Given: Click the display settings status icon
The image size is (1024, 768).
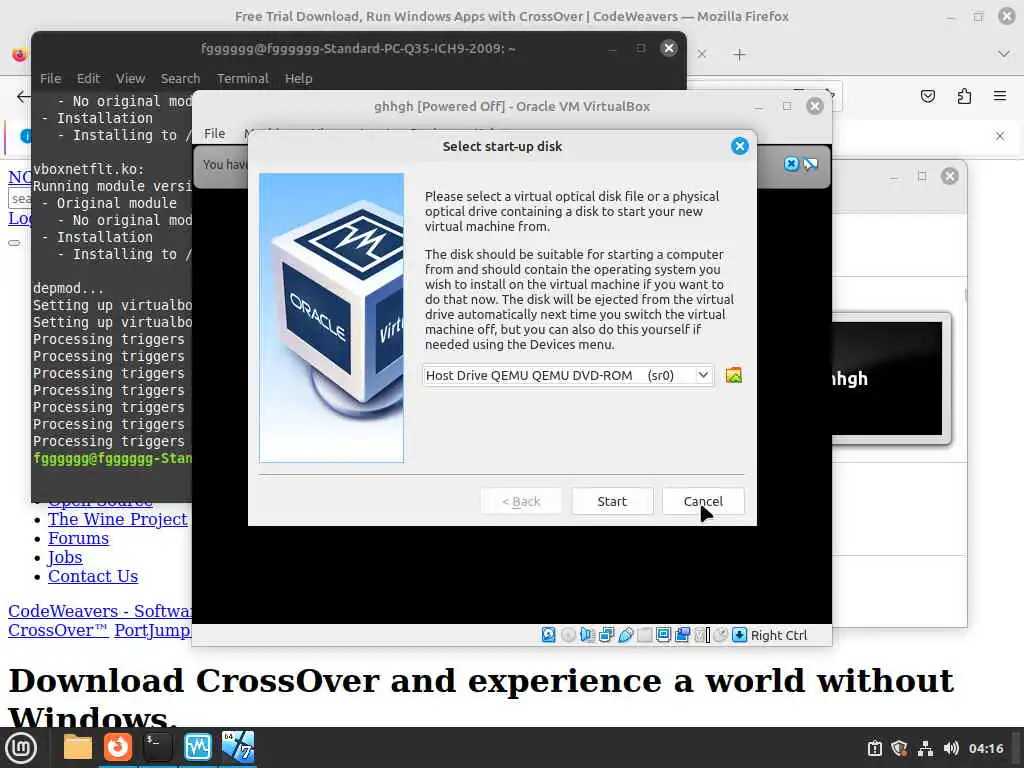Looking at the screenshot, I should click(x=664, y=635).
